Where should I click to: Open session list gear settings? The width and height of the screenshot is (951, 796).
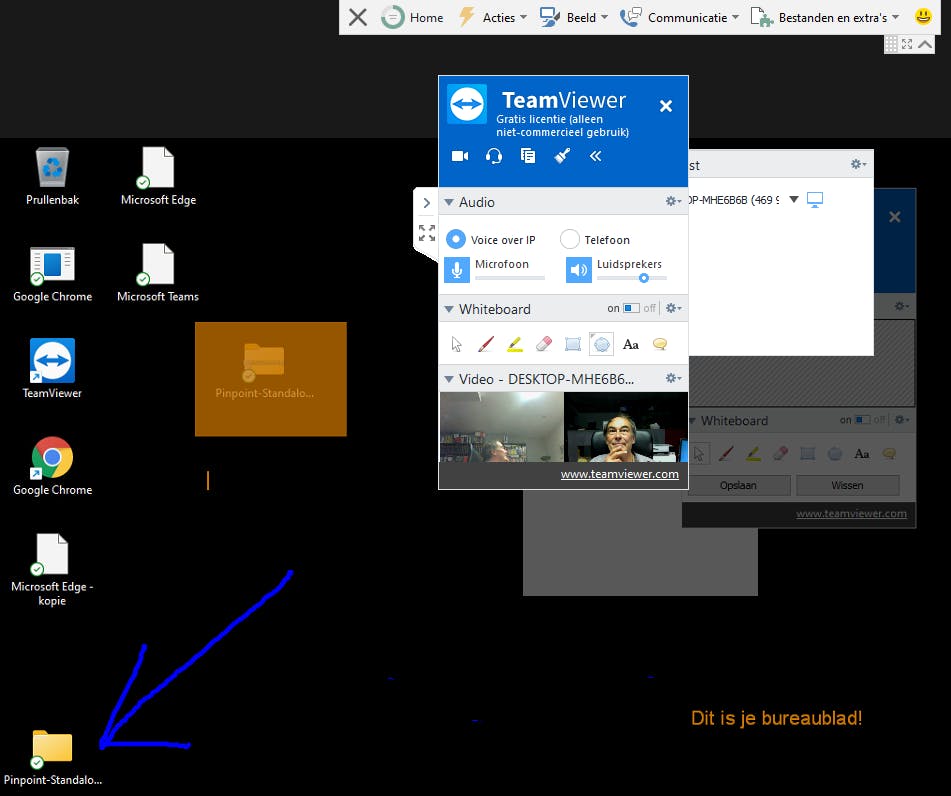pyautogui.click(x=858, y=164)
